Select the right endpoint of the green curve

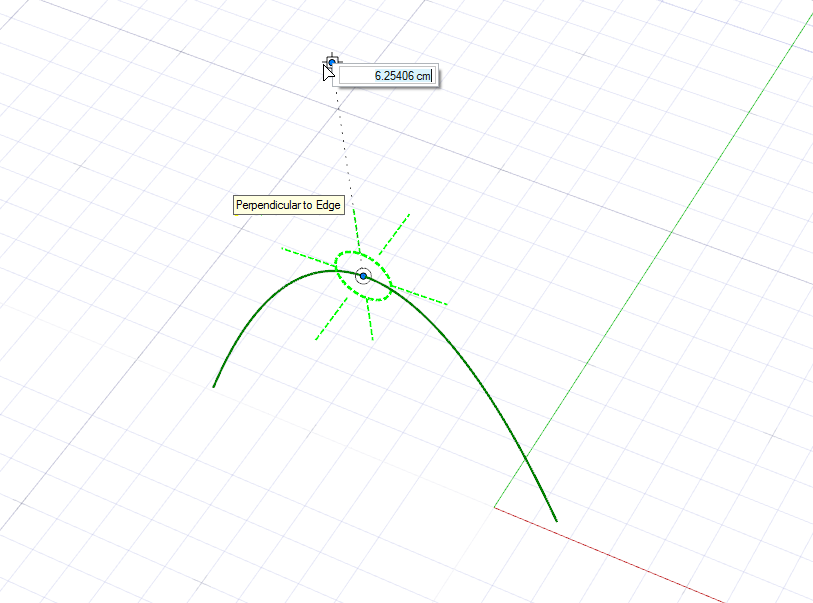[556, 520]
